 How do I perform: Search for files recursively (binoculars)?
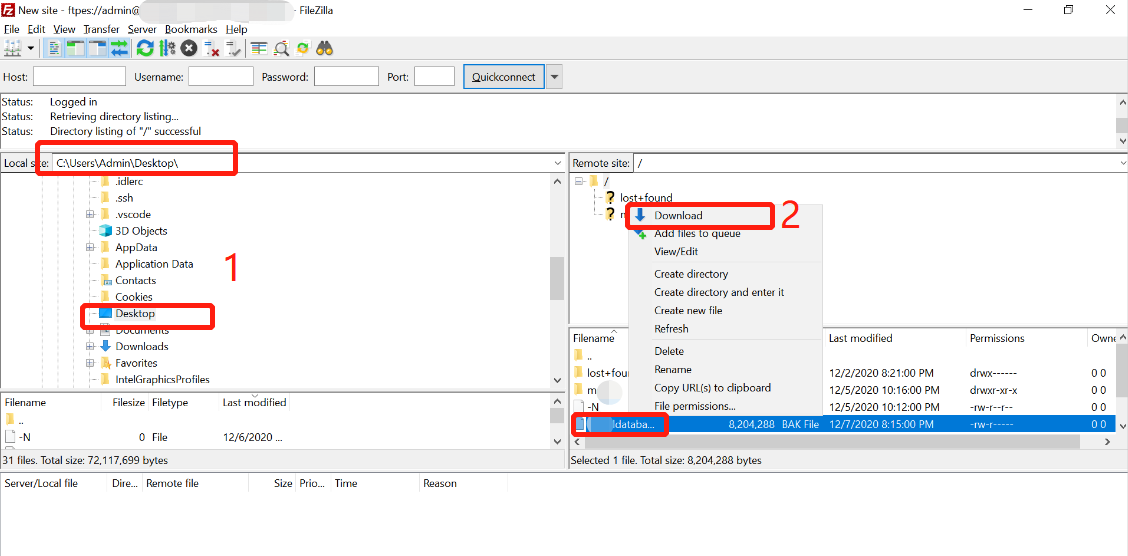click(325, 48)
